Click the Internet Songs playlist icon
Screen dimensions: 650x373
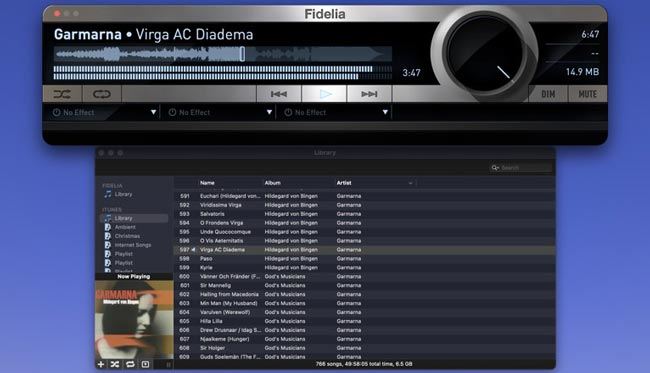pyautogui.click(x=108, y=245)
